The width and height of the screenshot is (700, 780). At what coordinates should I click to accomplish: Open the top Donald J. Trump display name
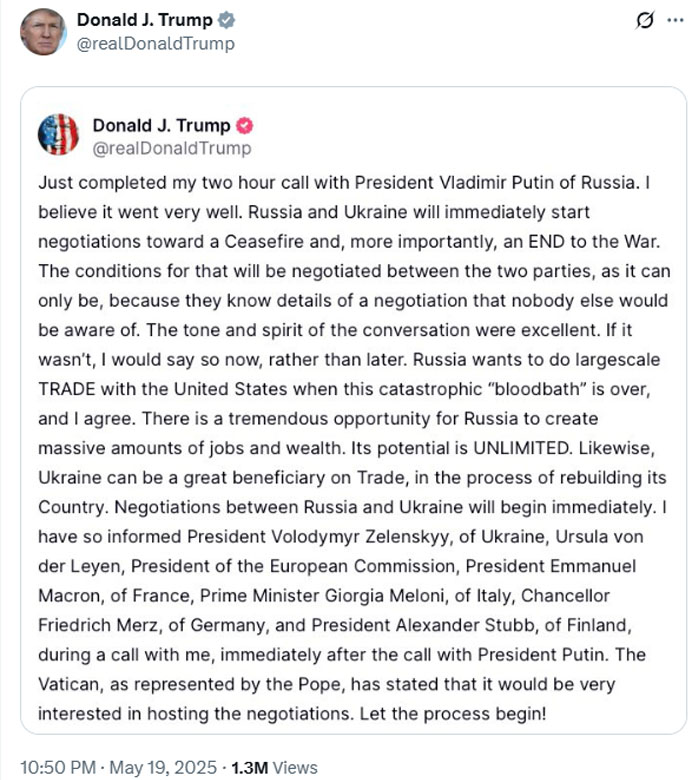tap(144, 20)
